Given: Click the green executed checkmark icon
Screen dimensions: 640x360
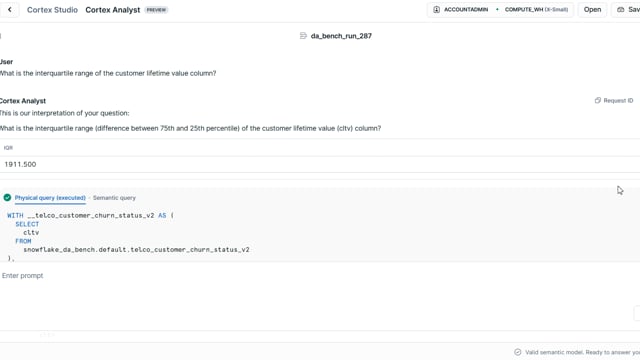Looking at the screenshot, I should coord(7,198).
